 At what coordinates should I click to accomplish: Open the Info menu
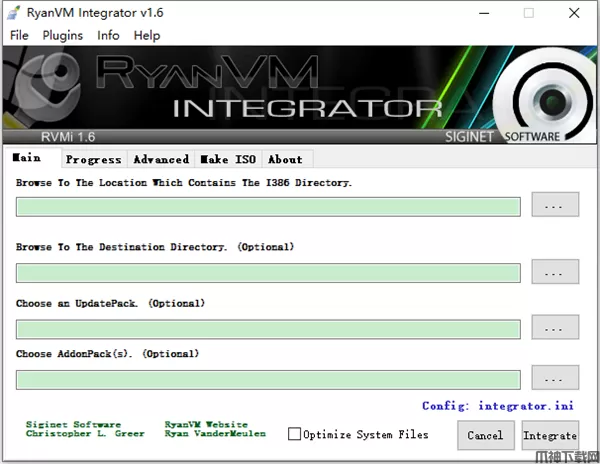tap(108, 36)
